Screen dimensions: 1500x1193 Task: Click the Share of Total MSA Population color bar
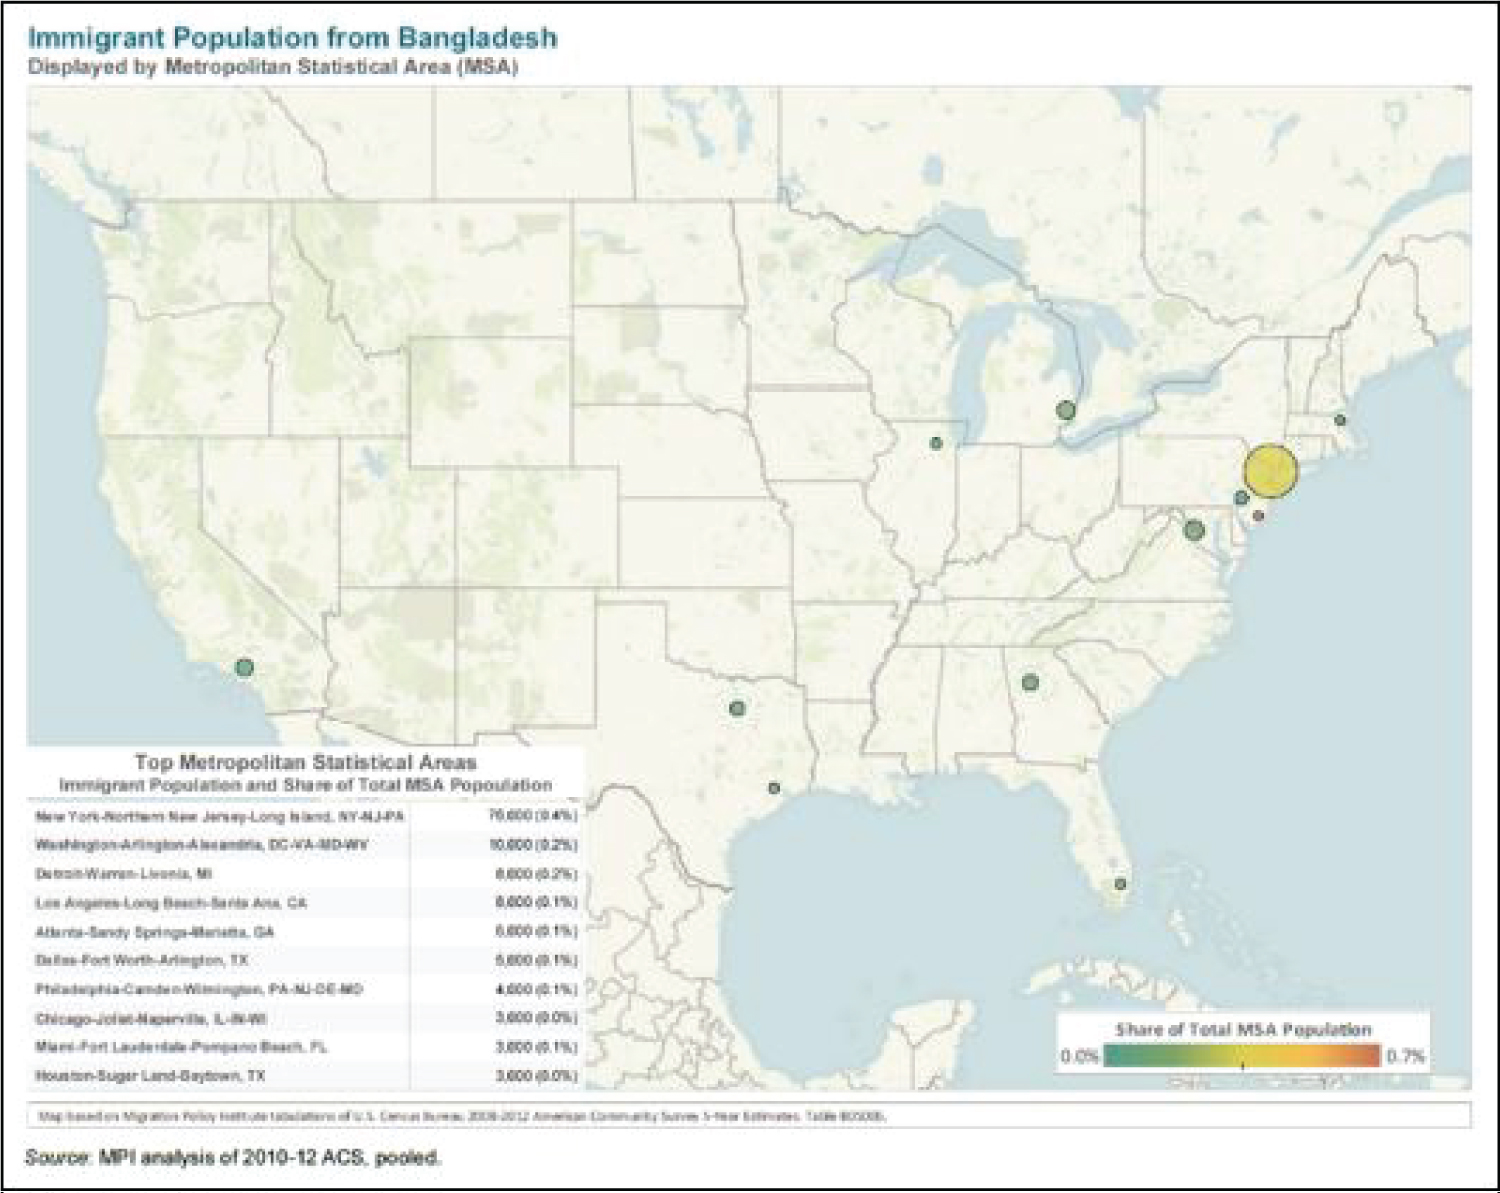coord(1242,1056)
